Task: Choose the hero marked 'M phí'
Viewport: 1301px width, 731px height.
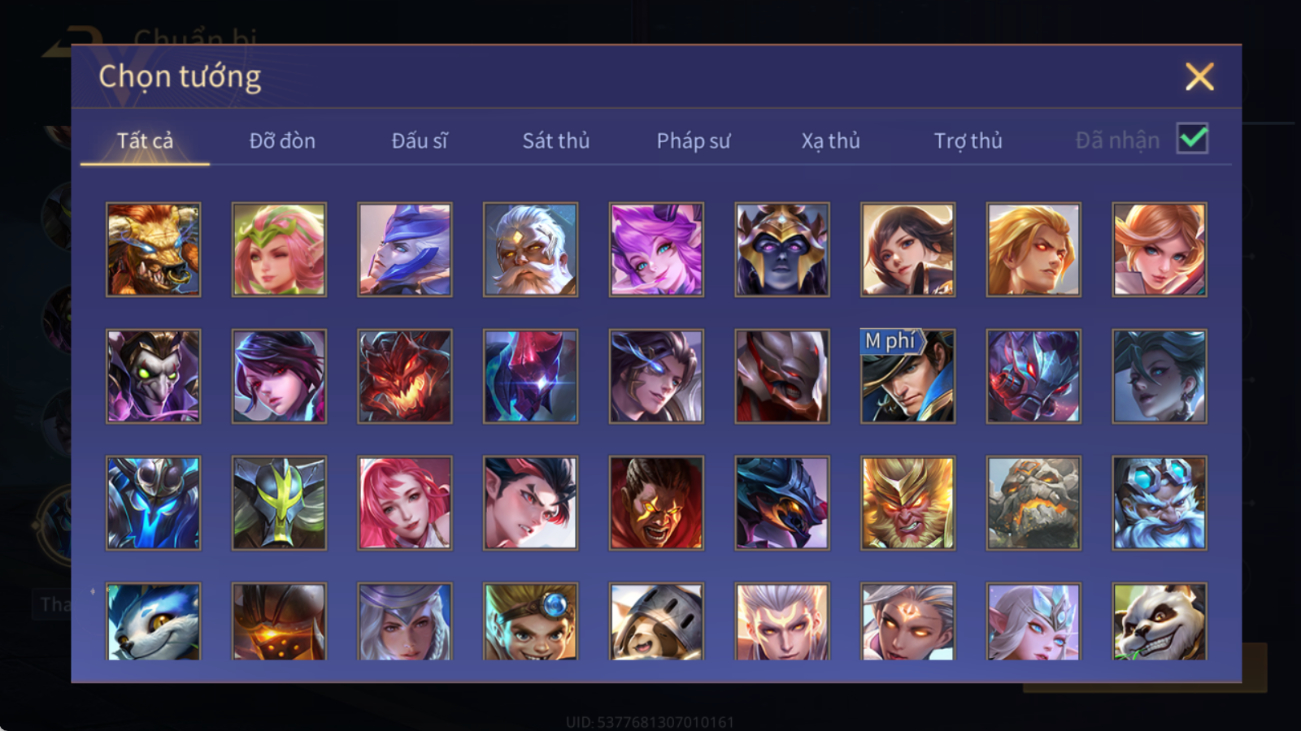Action: 907,376
